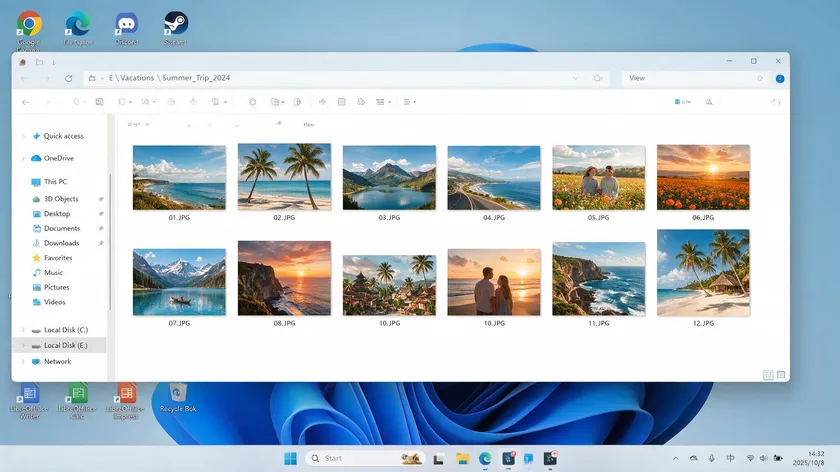Click the cloud sync icon in toolbar
Image resolution: width=840 pixels, height=472 pixels.
361,102
